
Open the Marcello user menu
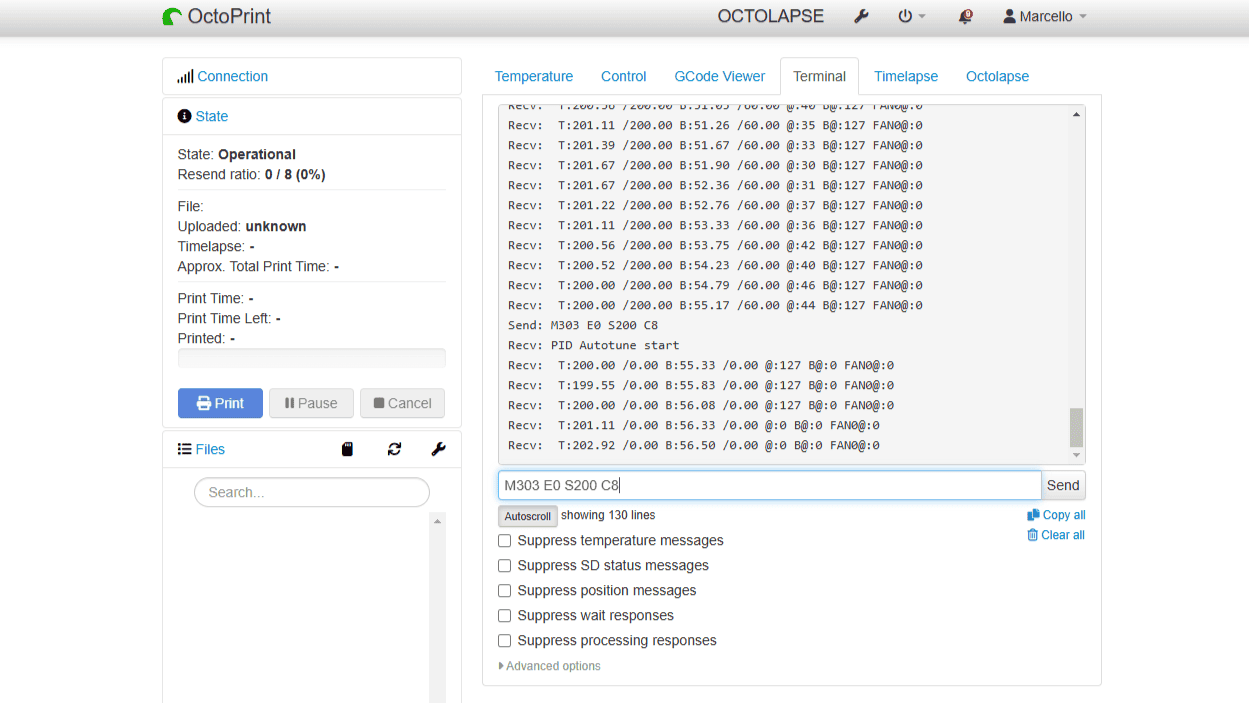click(1045, 17)
